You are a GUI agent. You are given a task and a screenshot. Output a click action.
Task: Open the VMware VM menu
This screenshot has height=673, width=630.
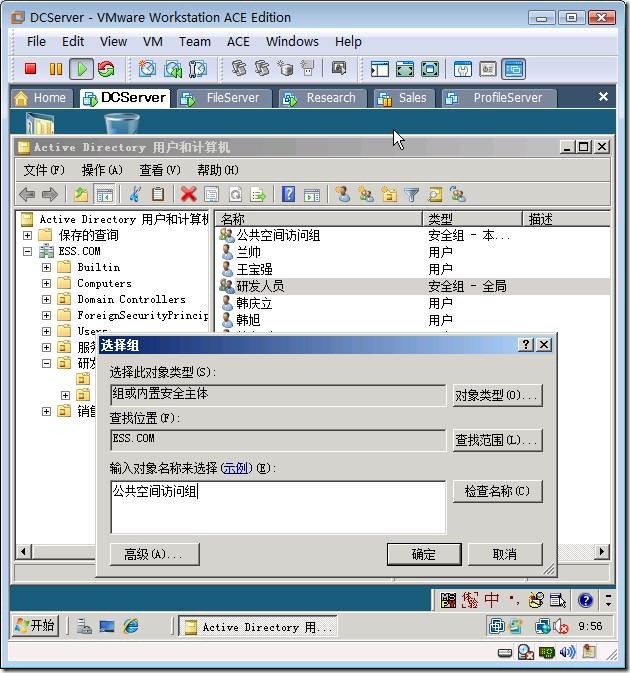(153, 42)
